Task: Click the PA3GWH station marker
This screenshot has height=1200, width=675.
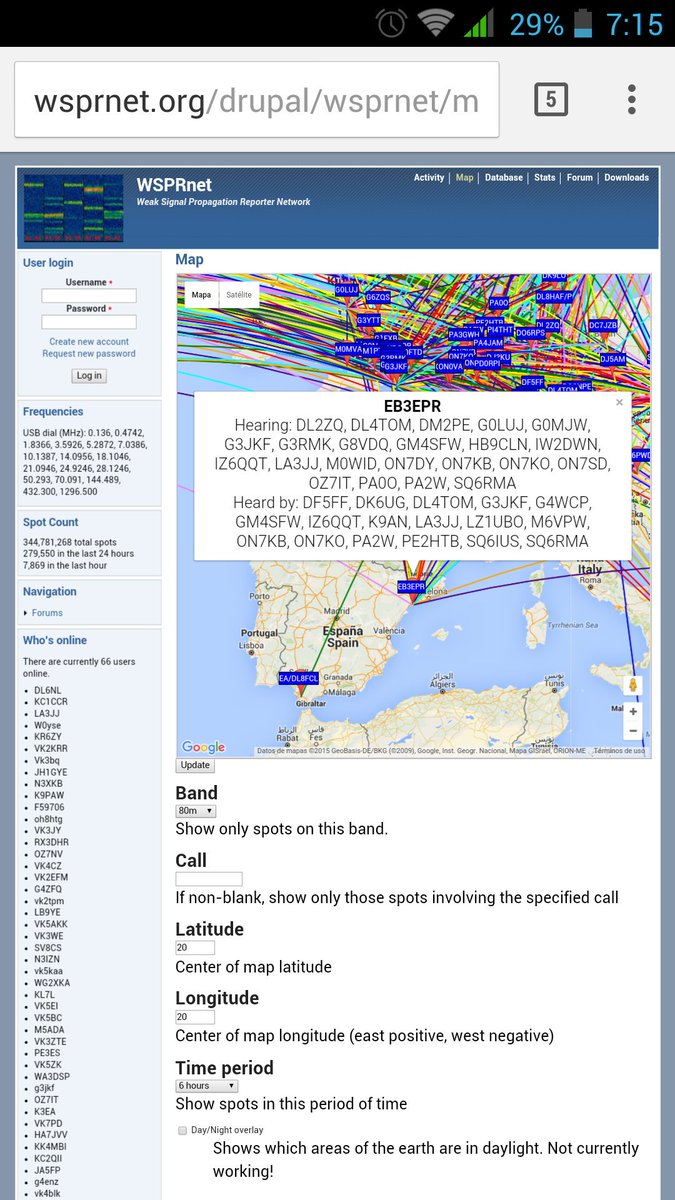Action: point(465,335)
